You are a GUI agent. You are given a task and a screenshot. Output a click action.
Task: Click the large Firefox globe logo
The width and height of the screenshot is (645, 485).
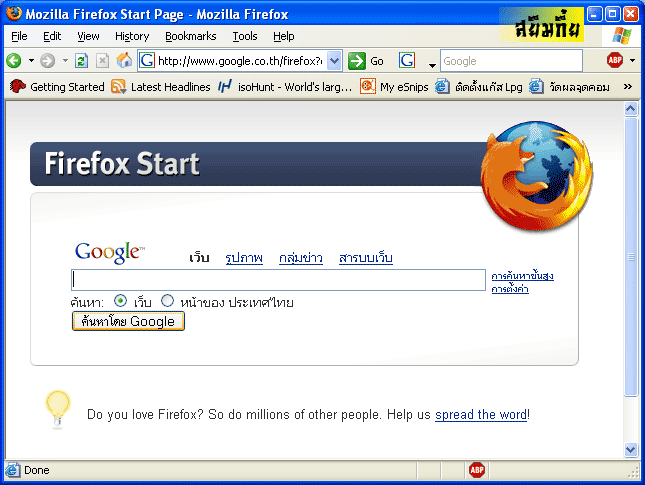[537, 174]
